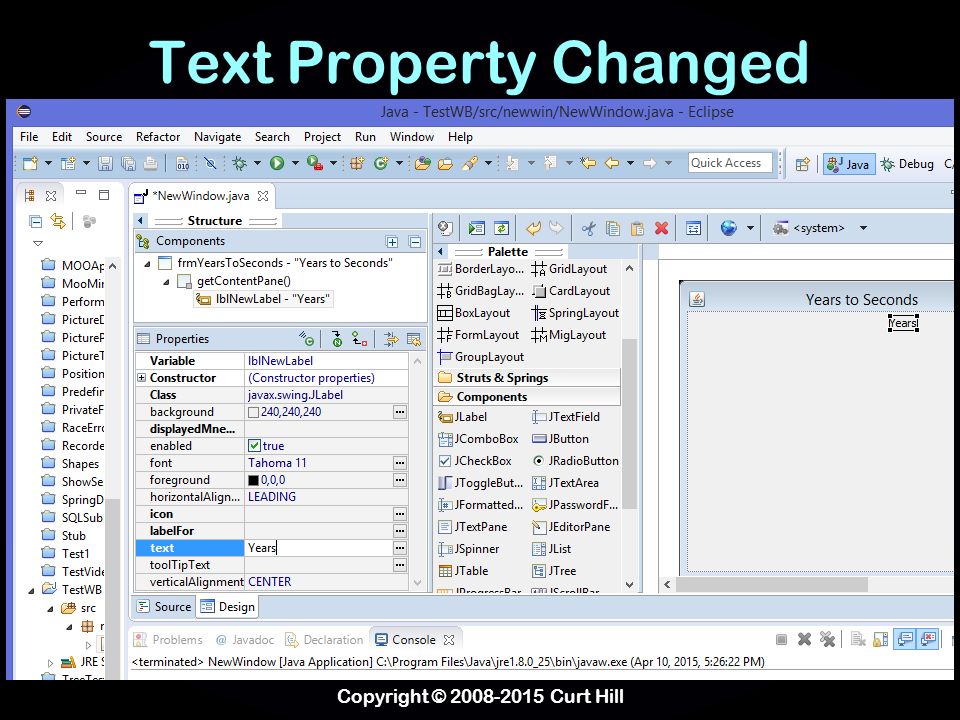Select JTextArea component in the Palette

565,483
